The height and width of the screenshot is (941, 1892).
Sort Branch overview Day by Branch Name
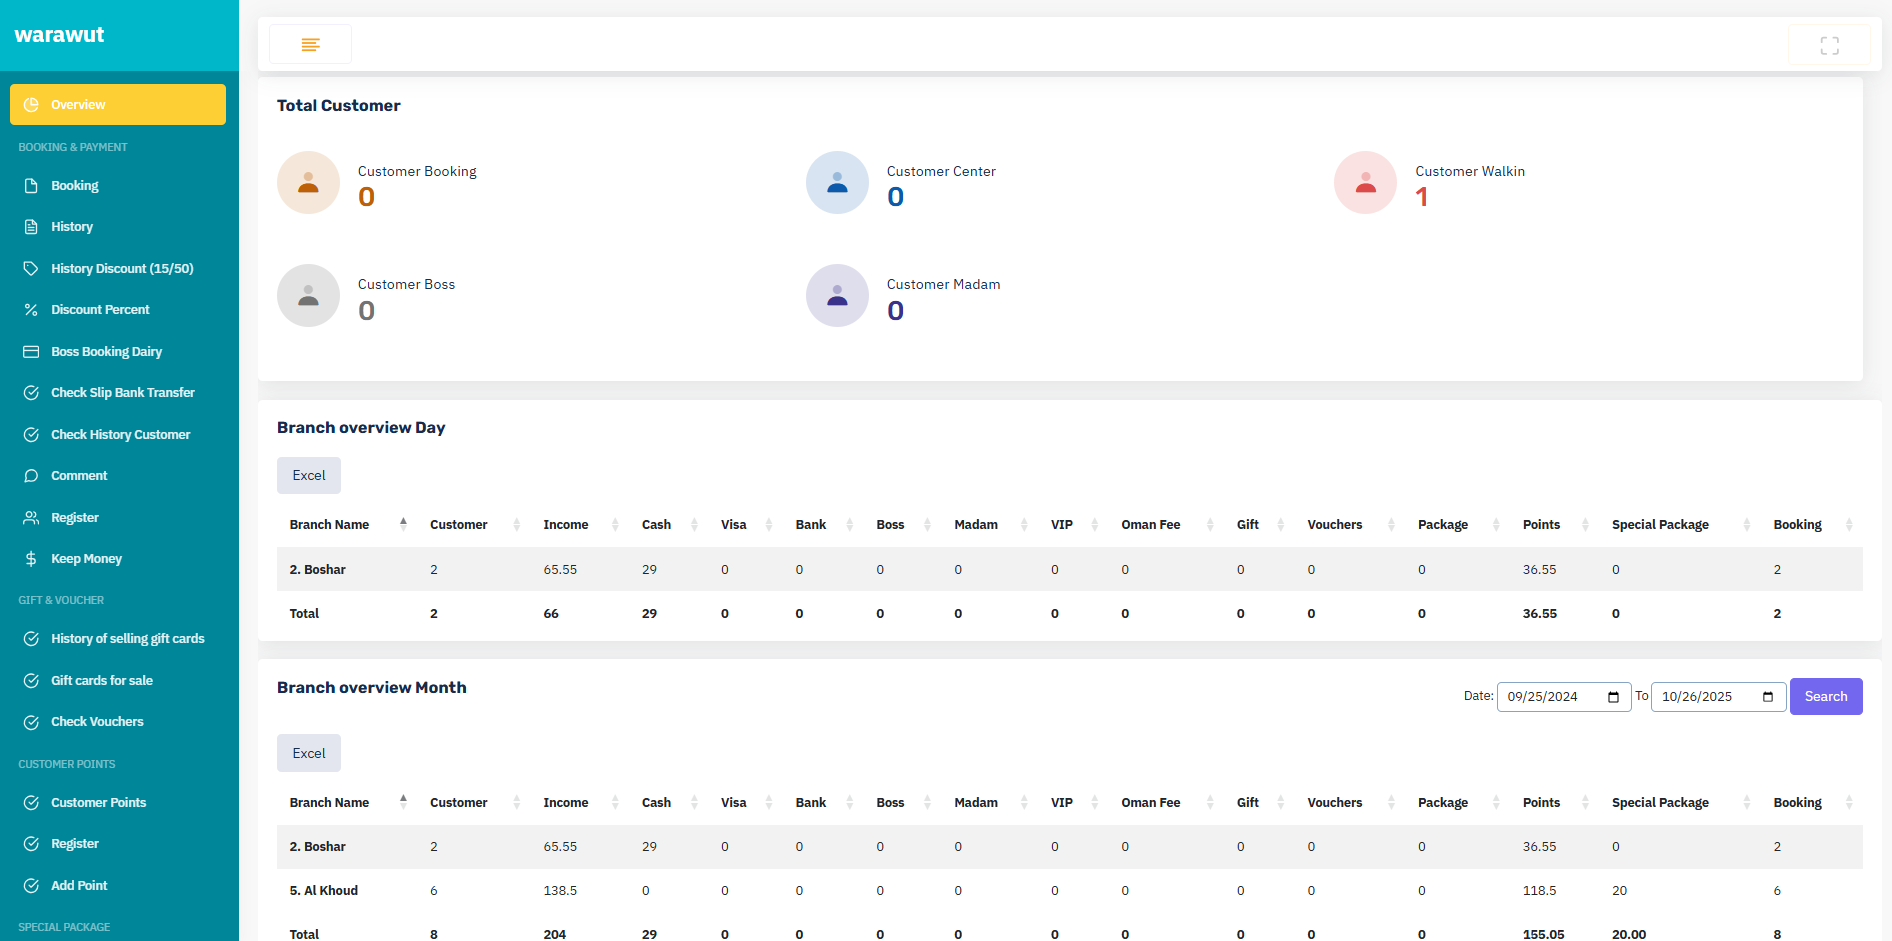(330, 525)
